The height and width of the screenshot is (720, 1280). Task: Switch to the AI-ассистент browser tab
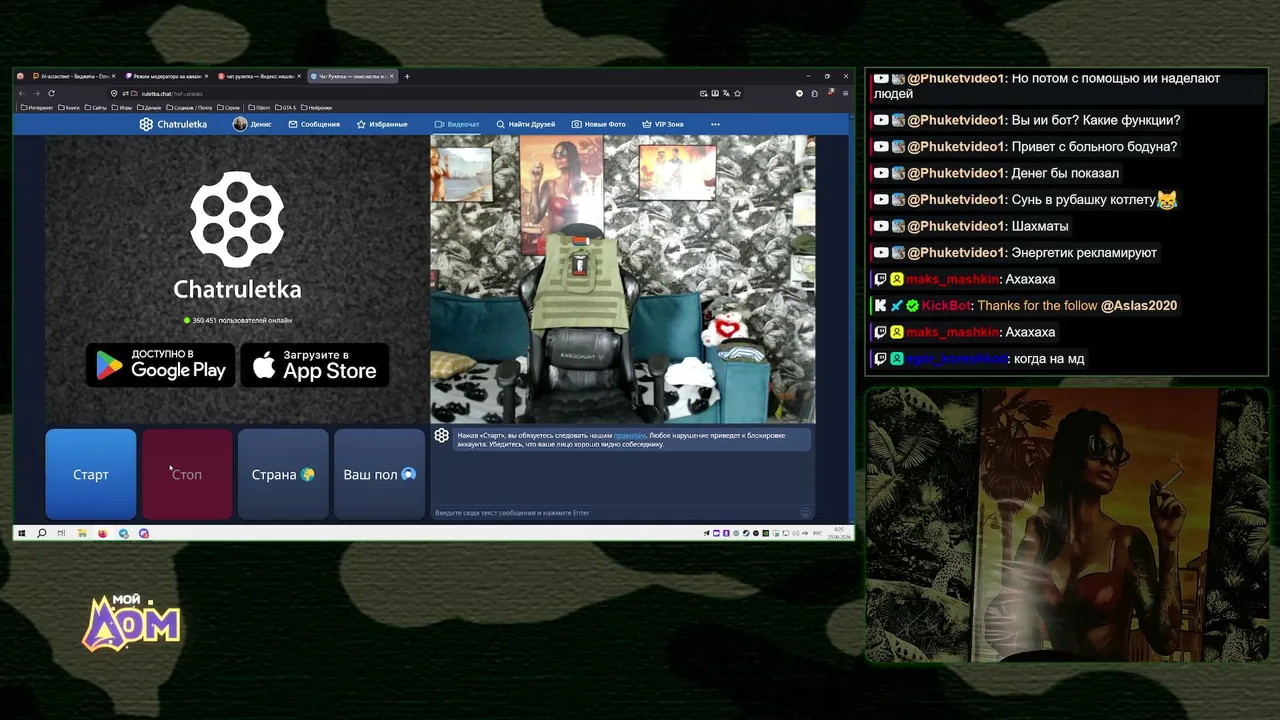(x=72, y=76)
